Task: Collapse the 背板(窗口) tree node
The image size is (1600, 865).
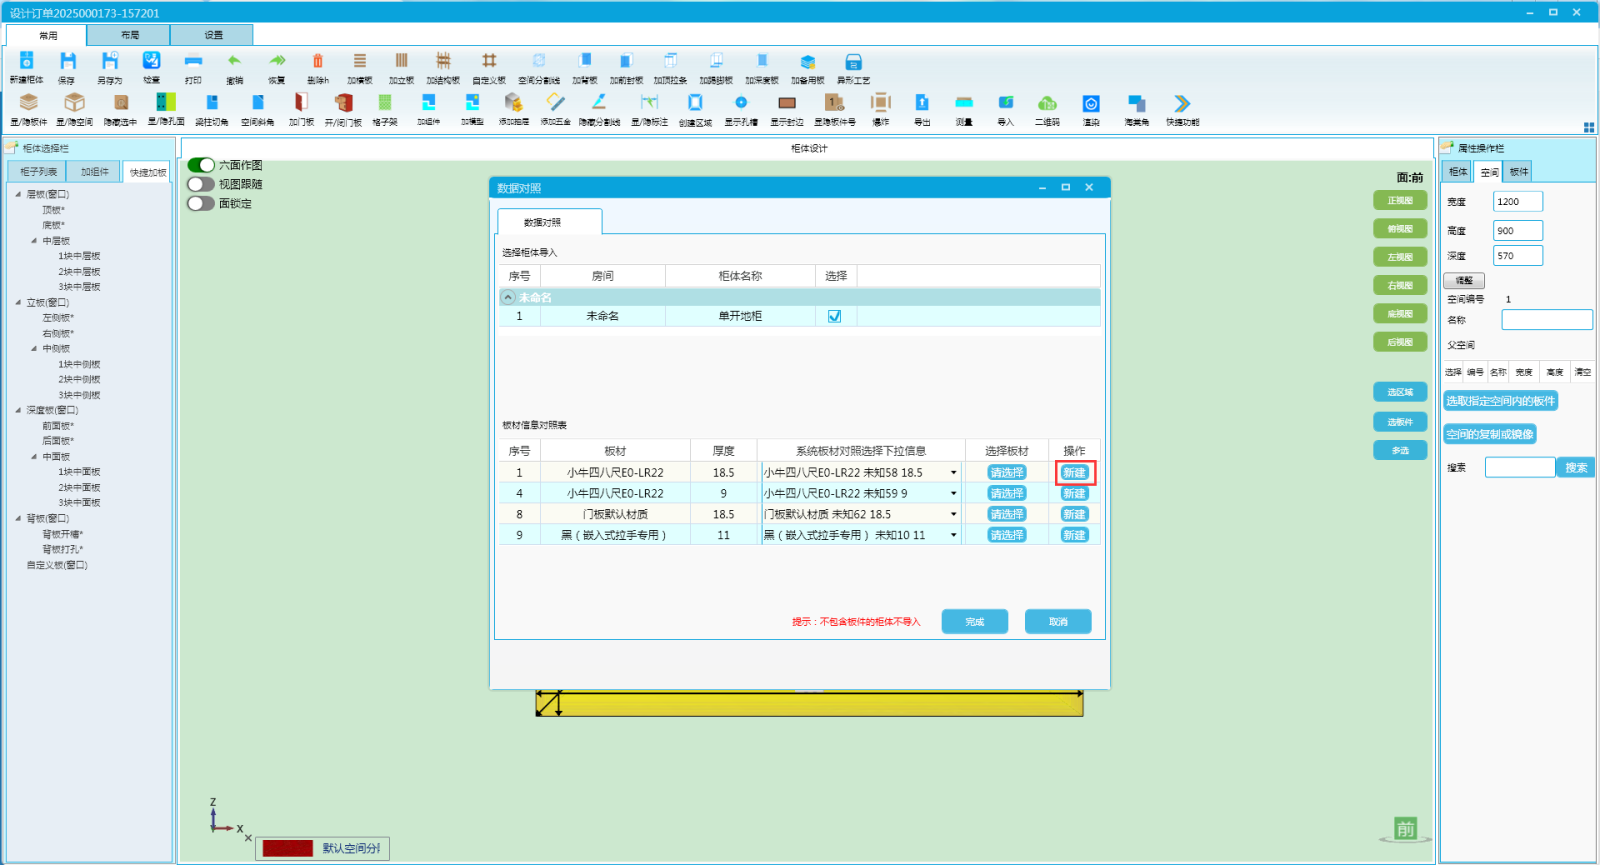Action: pyautogui.click(x=18, y=519)
